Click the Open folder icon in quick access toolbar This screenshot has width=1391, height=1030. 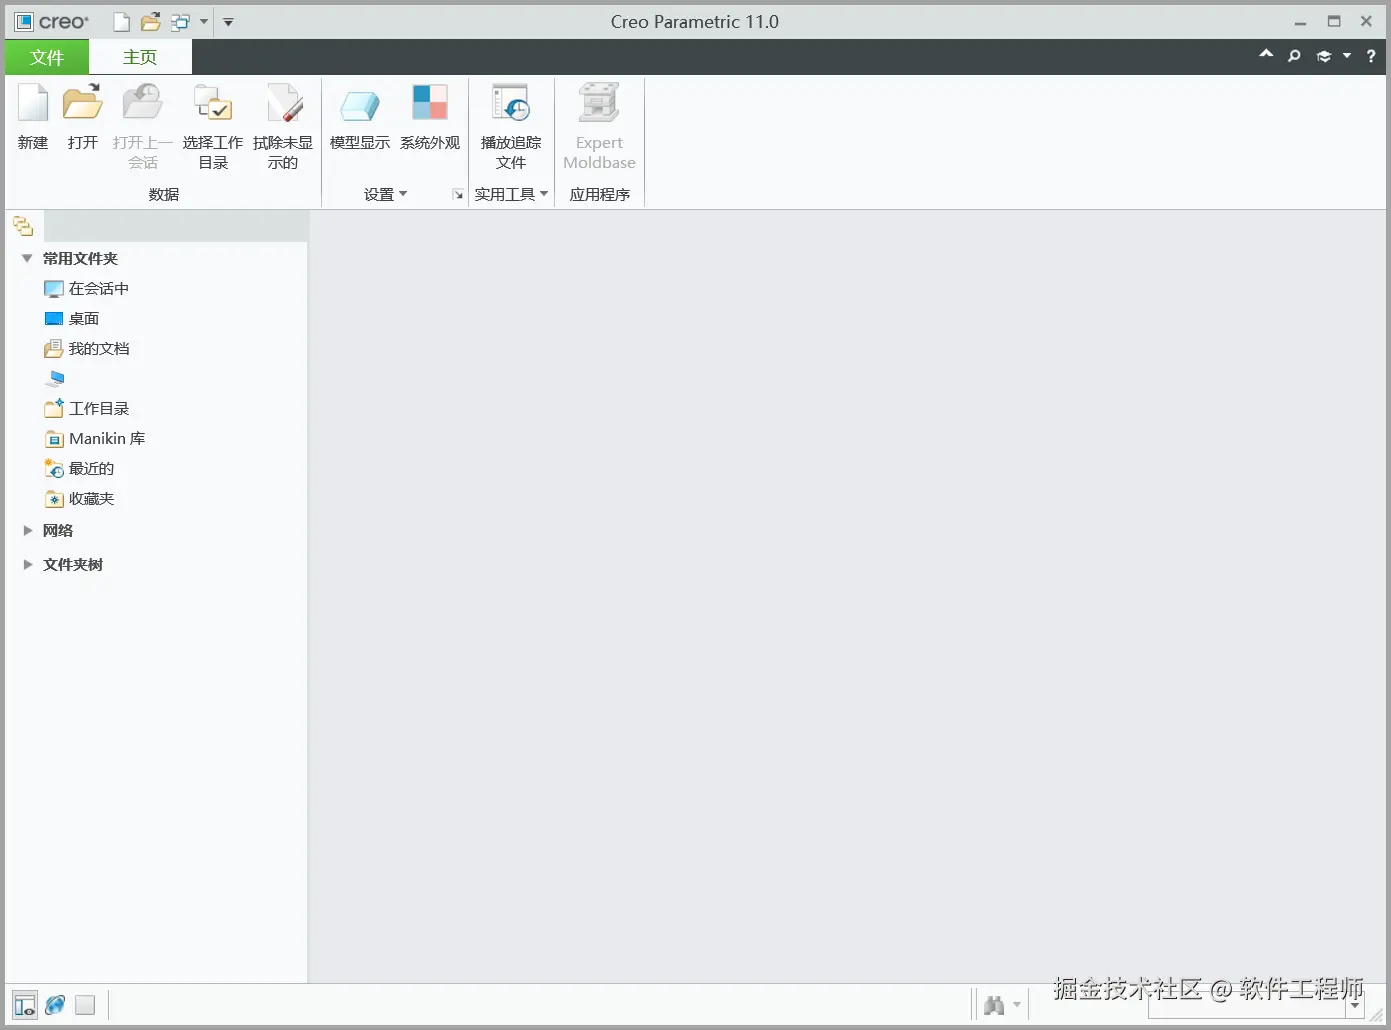[x=151, y=22]
